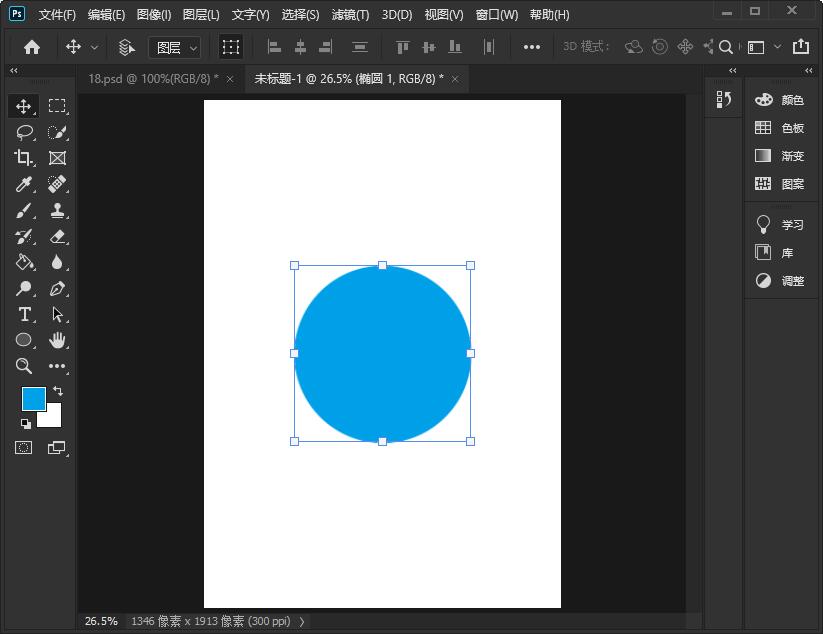Image resolution: width=823 pixels, height=634 pixels.
Task: Expand the collapsed toolbox panel arrows
Action: pyautogui.click(x=13, y=71)
